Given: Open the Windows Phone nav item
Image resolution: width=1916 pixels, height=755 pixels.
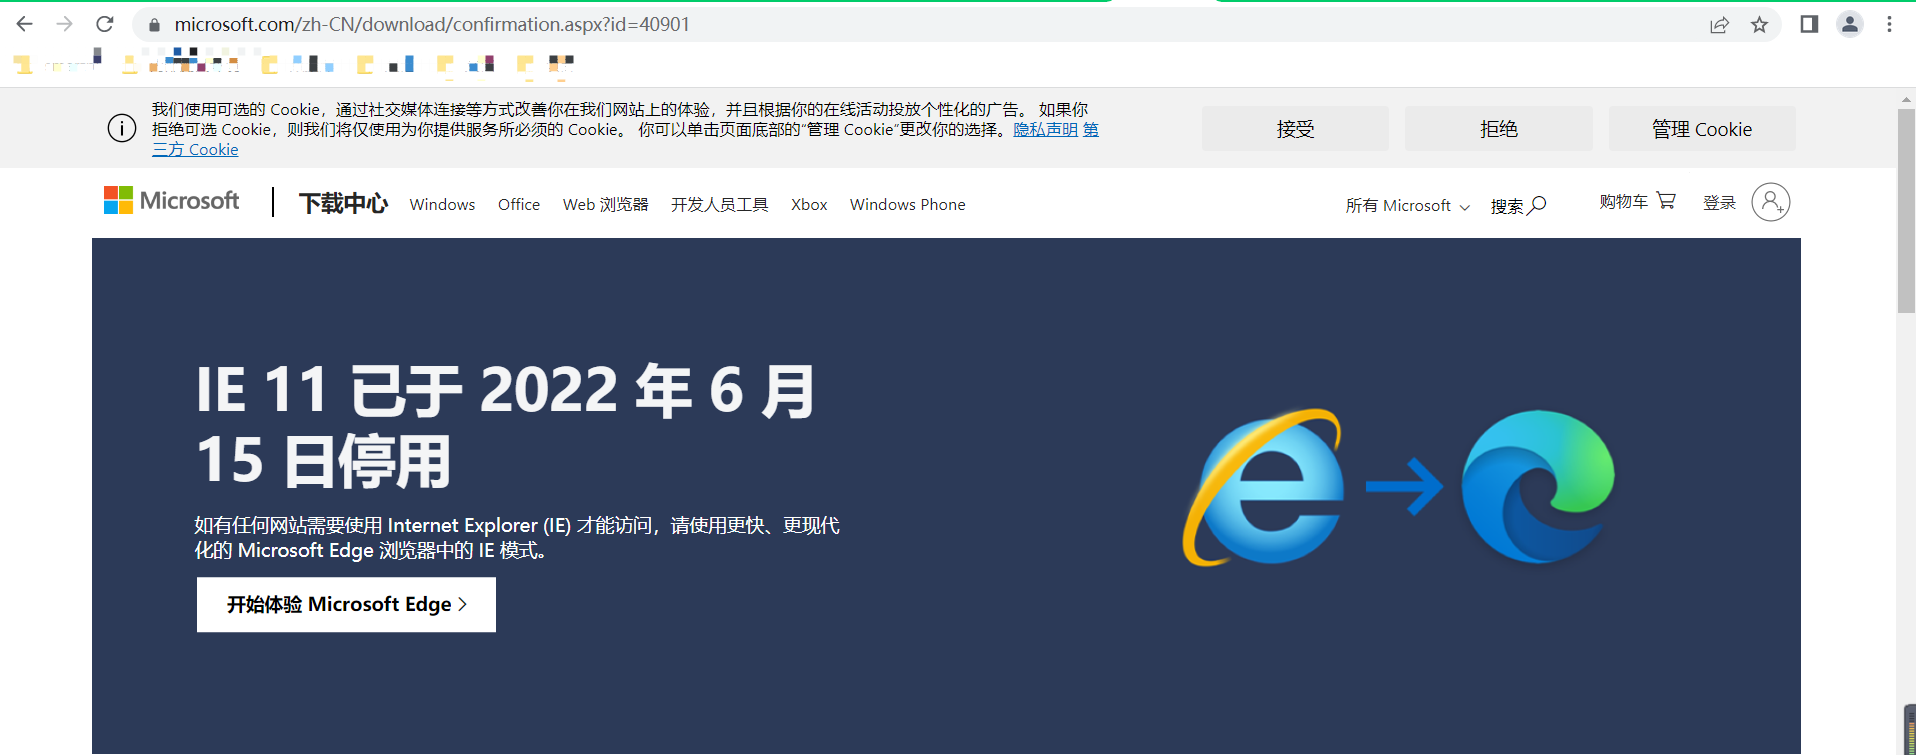Looking at the screenshot, I should (908, 205).
